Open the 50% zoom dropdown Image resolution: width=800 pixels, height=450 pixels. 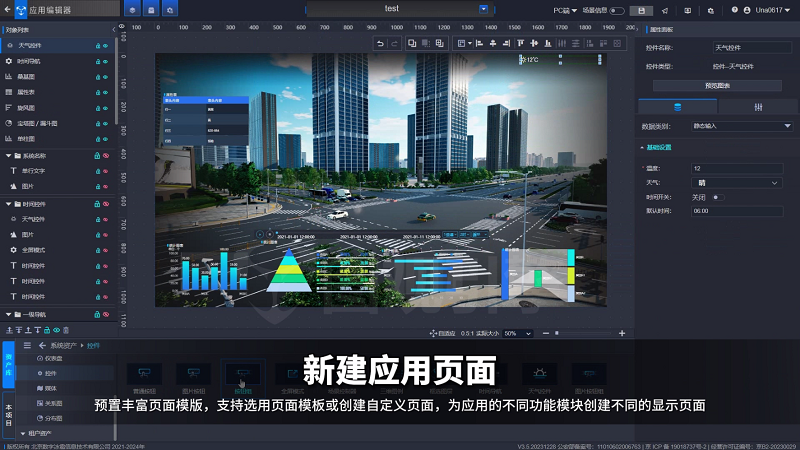[517, 333]
